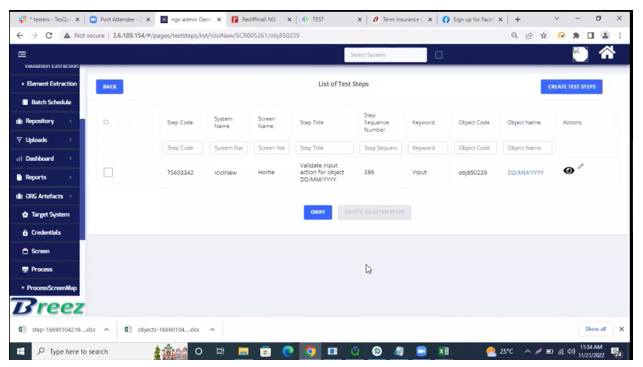Open Zoom app from taskbar
Screen dimensions: 643x367
[421, 351]
